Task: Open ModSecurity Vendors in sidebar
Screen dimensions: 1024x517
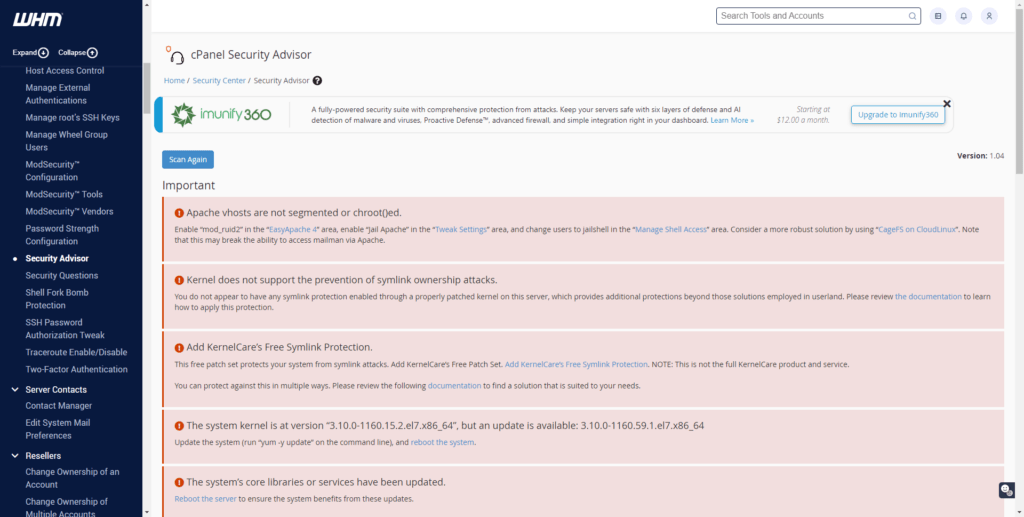Action: click(69, 212)
